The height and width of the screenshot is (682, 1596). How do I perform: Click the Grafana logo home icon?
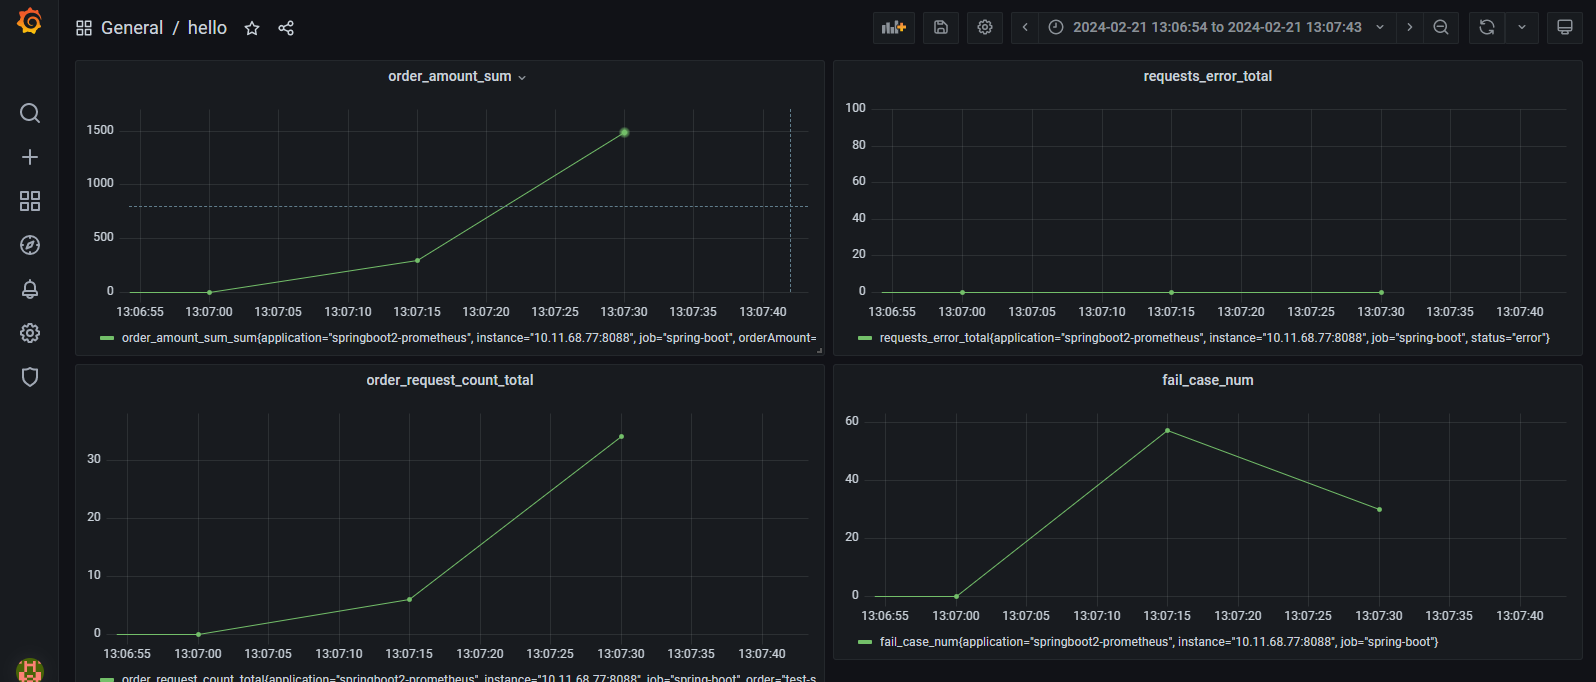tap(30, 21)
